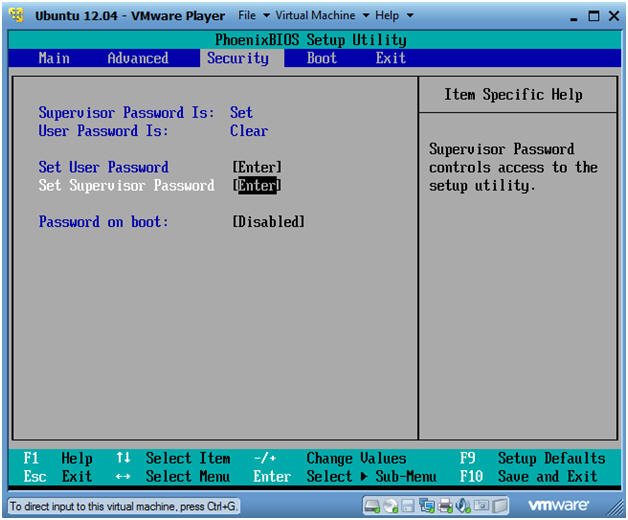Click the virtual display device icon
The image size is (628, 520).
coord(481,506)
